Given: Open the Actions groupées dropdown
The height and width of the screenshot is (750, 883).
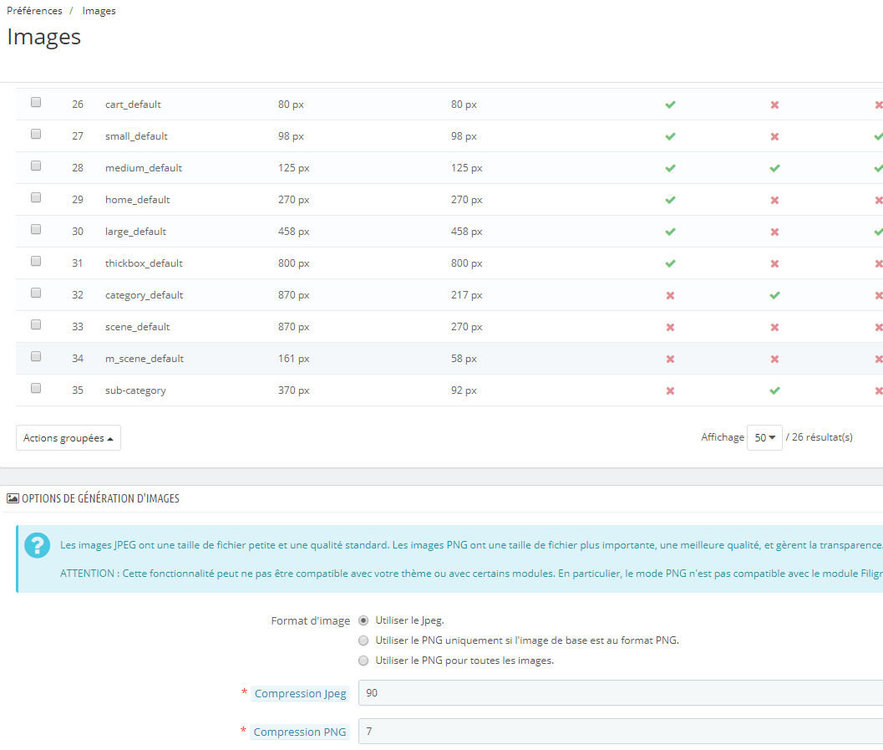Looking at the screenshot, I should pyautogui.click(x=68, y=438).
